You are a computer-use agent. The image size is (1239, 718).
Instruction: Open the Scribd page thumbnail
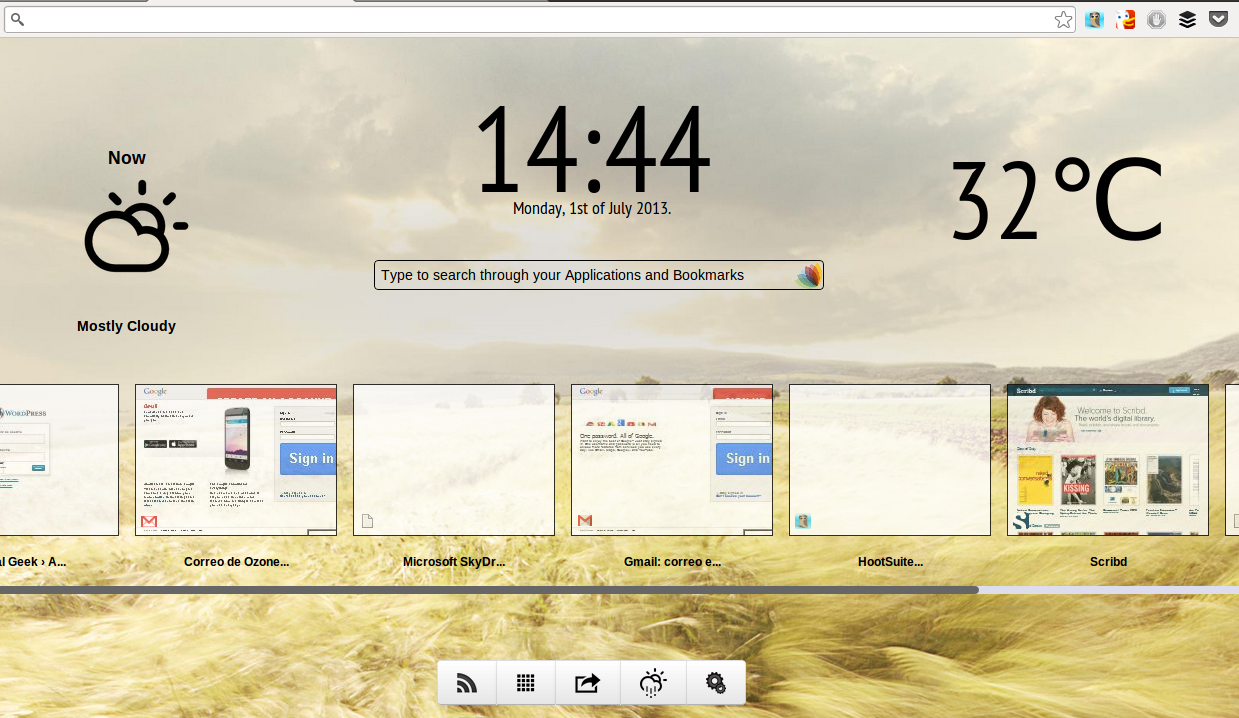point(1108,460)
